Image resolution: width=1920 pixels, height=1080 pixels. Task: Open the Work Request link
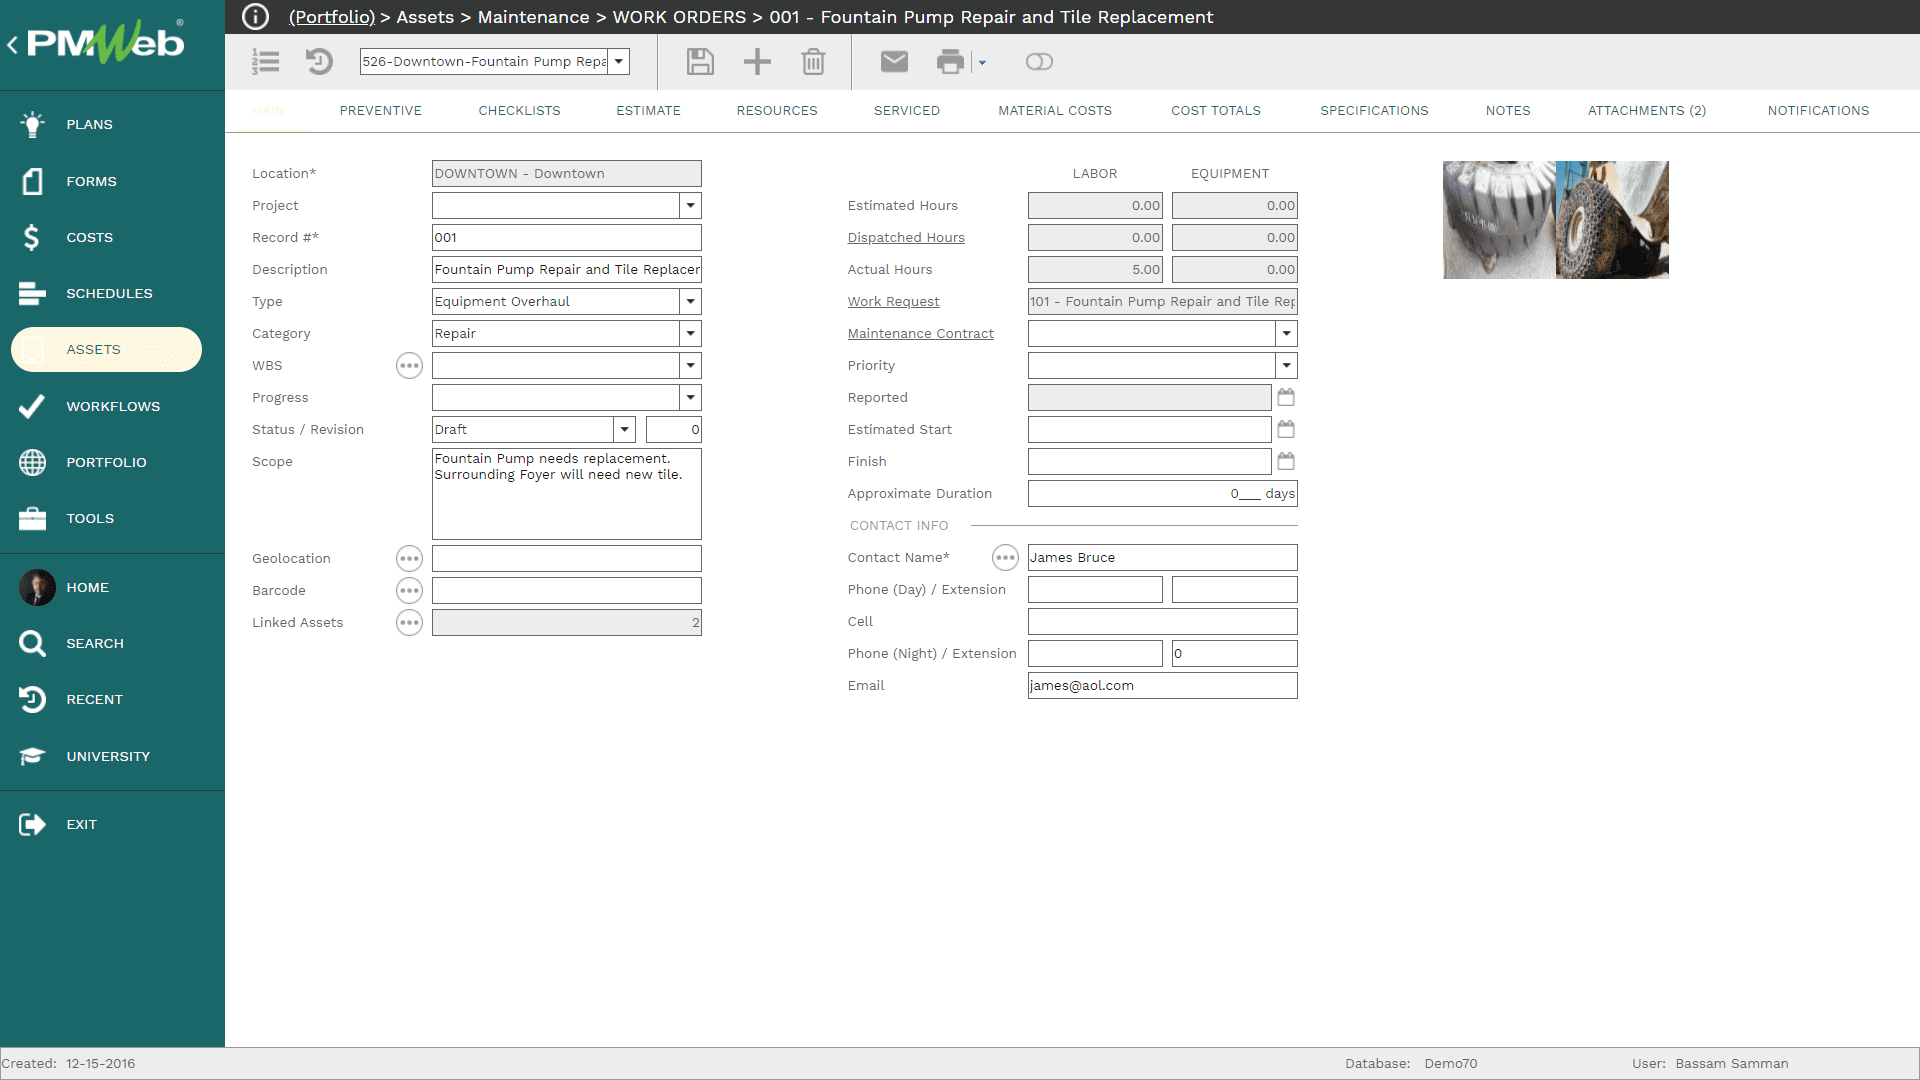point(893,301)
